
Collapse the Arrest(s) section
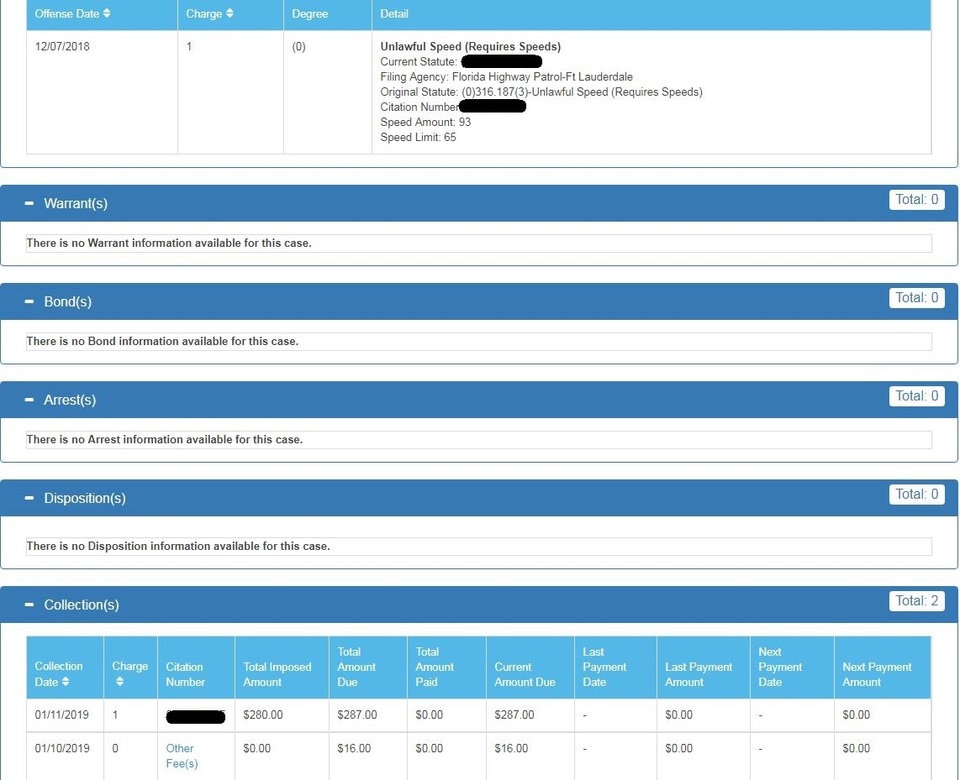29,400
